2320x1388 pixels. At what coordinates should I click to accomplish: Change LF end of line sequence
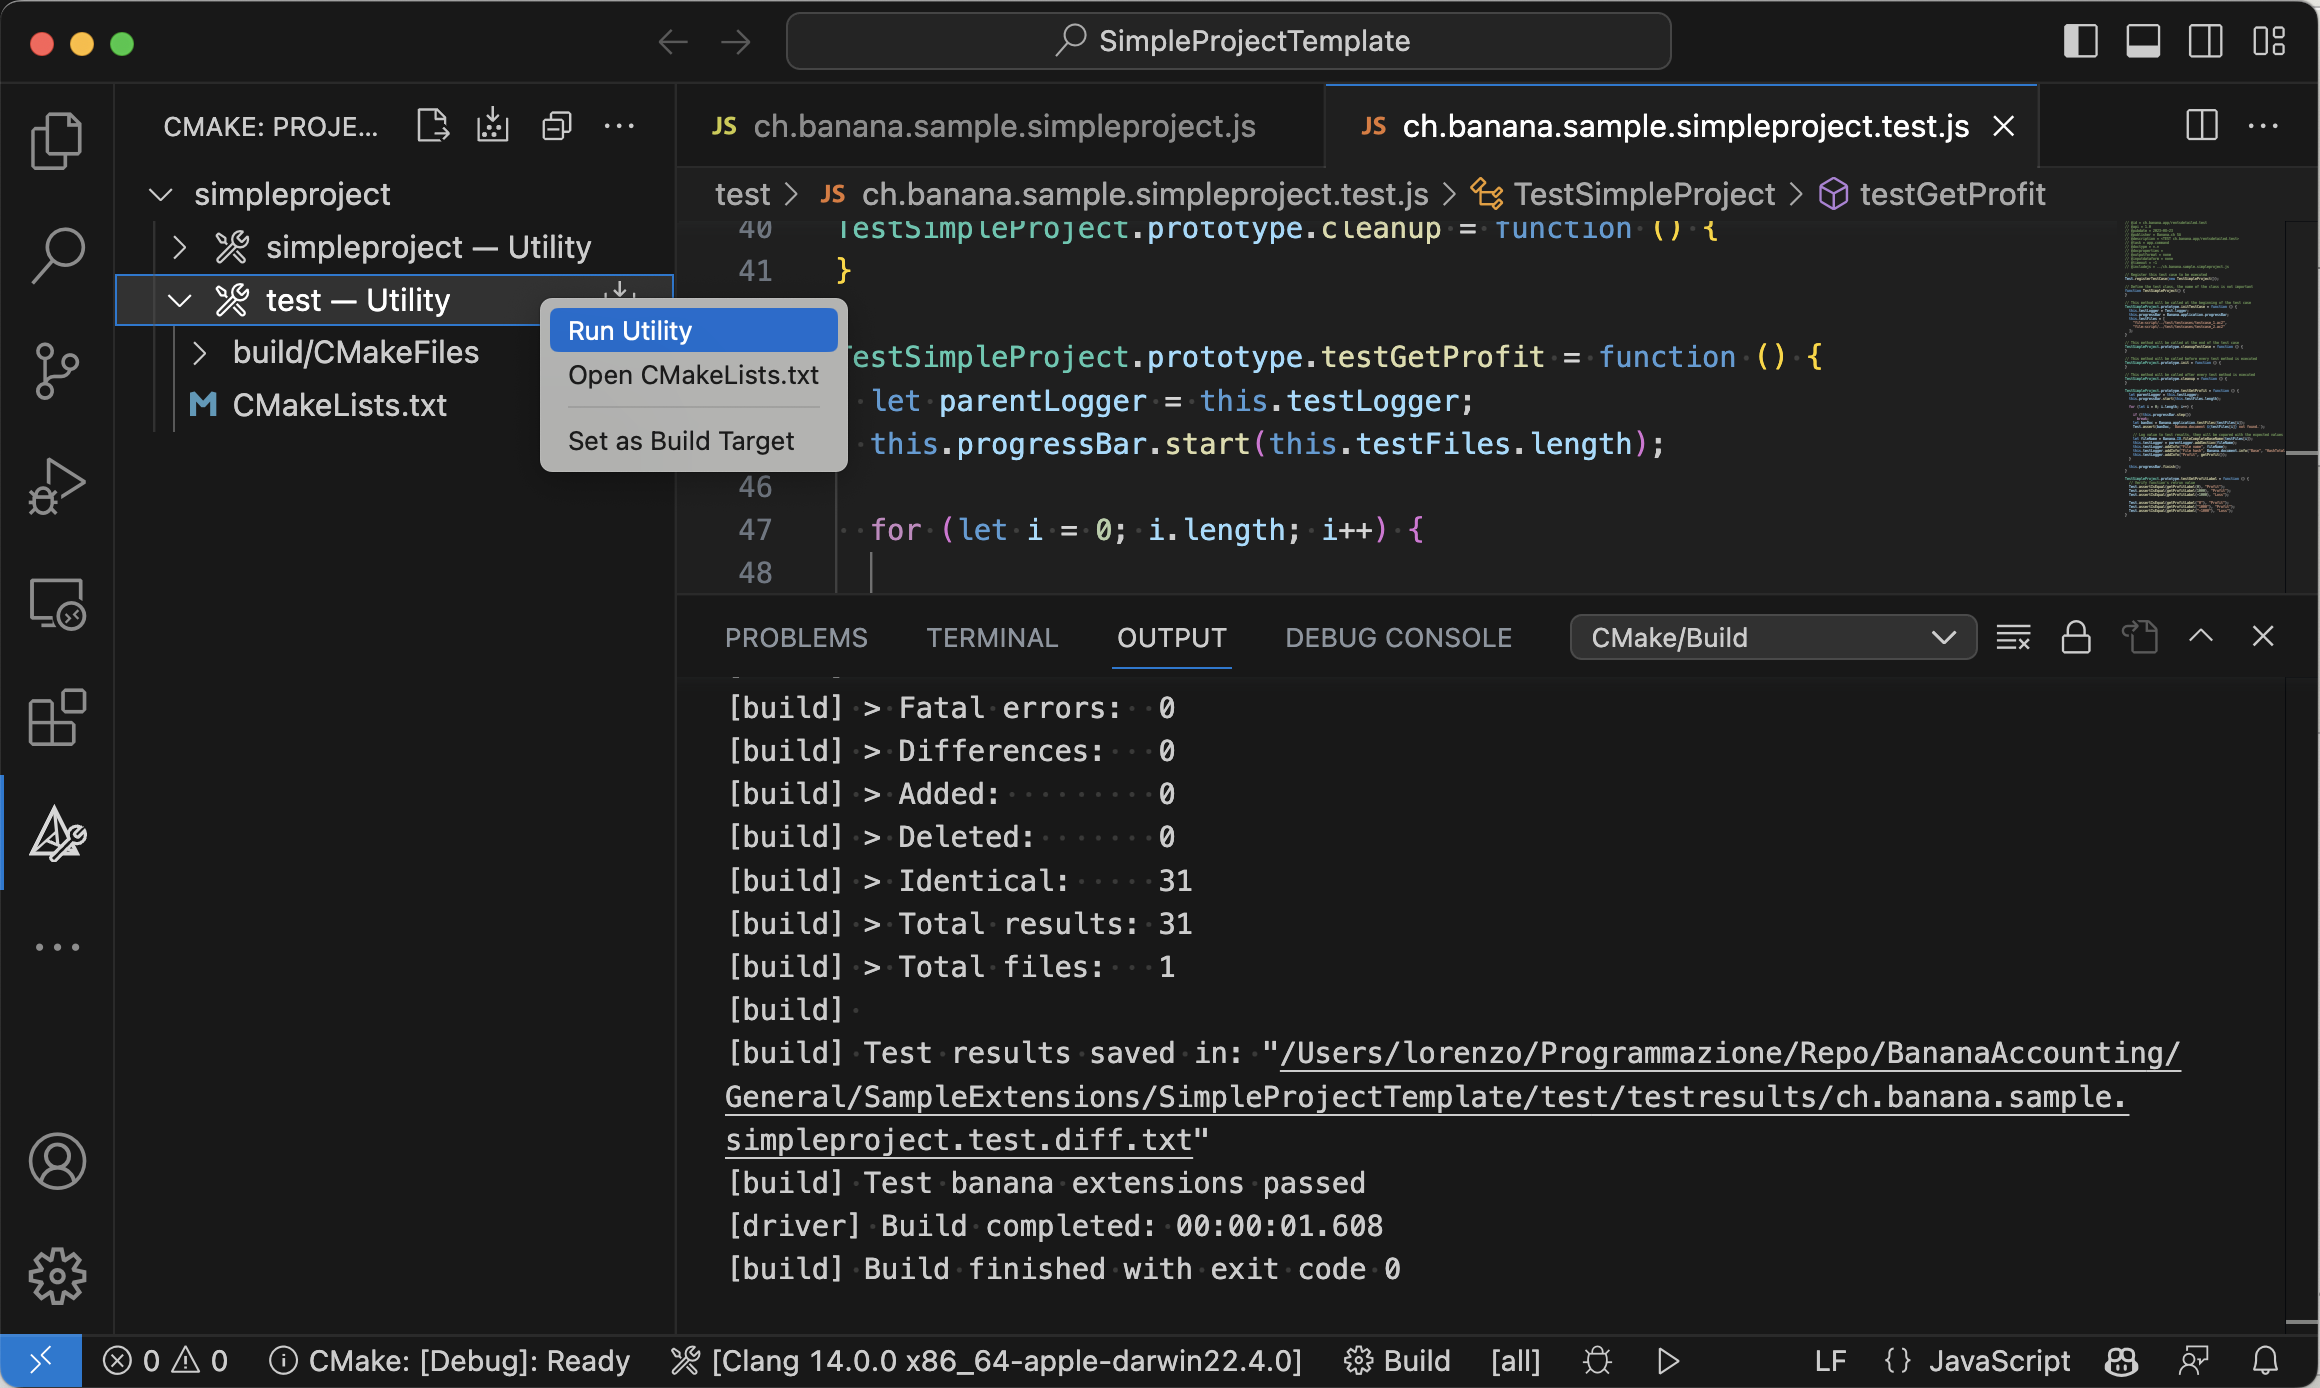click(x=1830, y=1361)
